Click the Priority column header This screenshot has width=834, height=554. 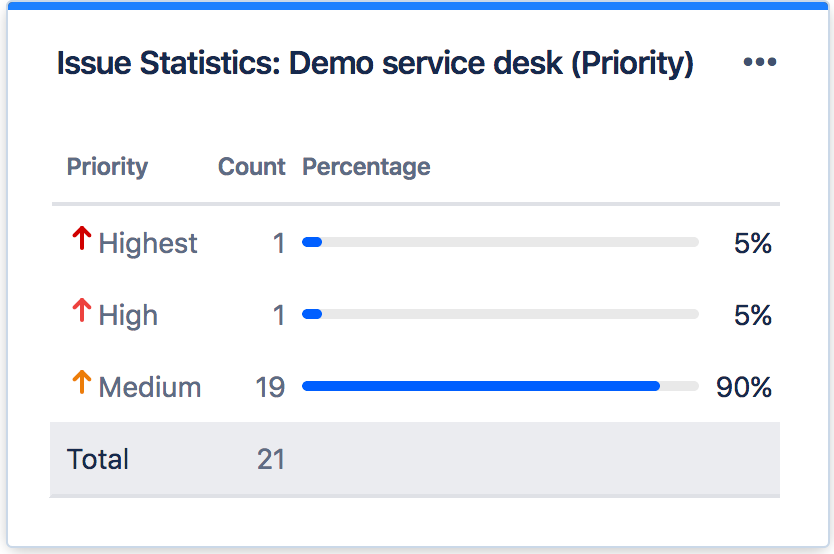107,167
